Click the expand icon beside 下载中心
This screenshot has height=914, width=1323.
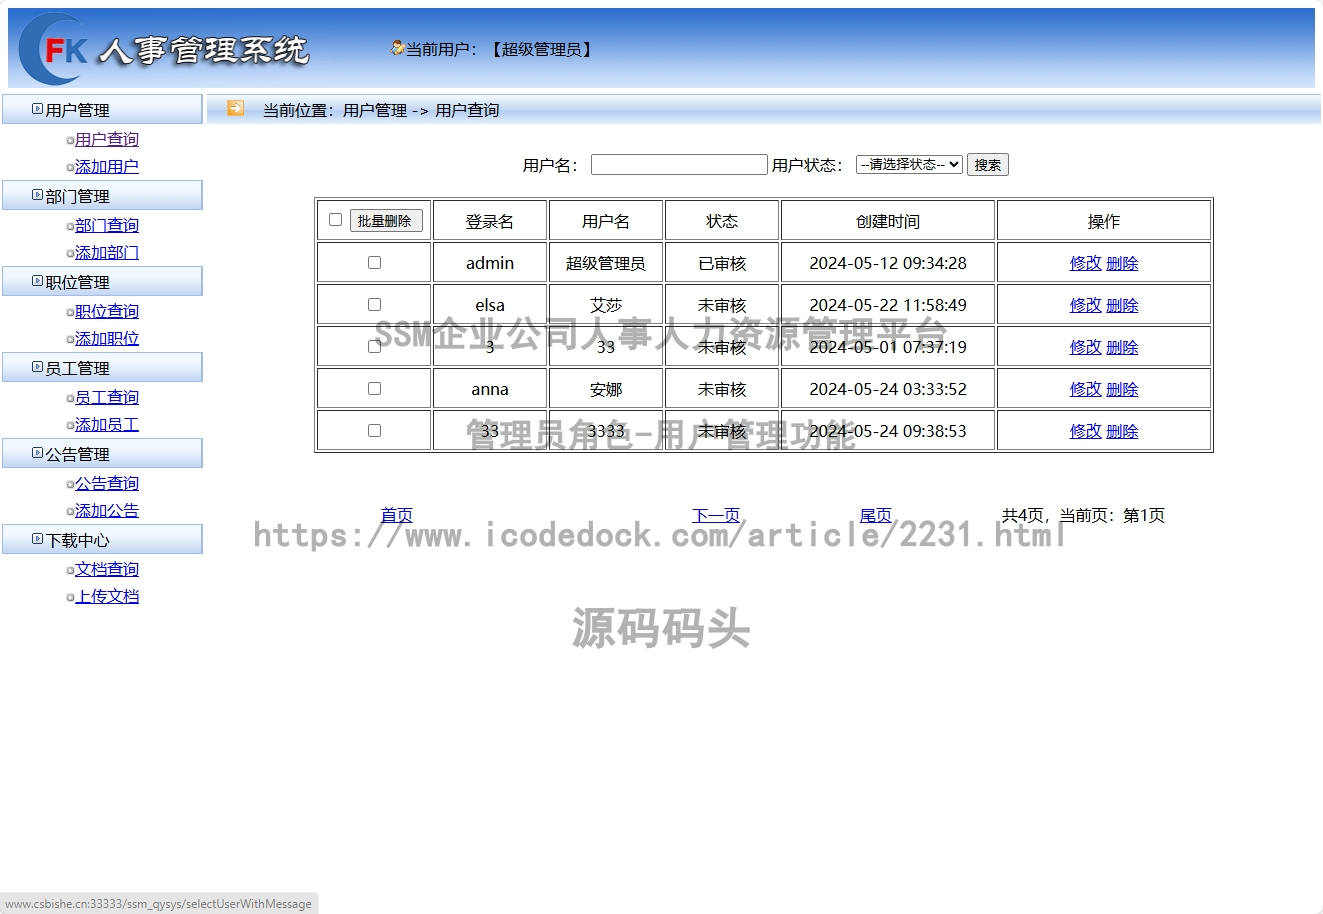[37, 539]
